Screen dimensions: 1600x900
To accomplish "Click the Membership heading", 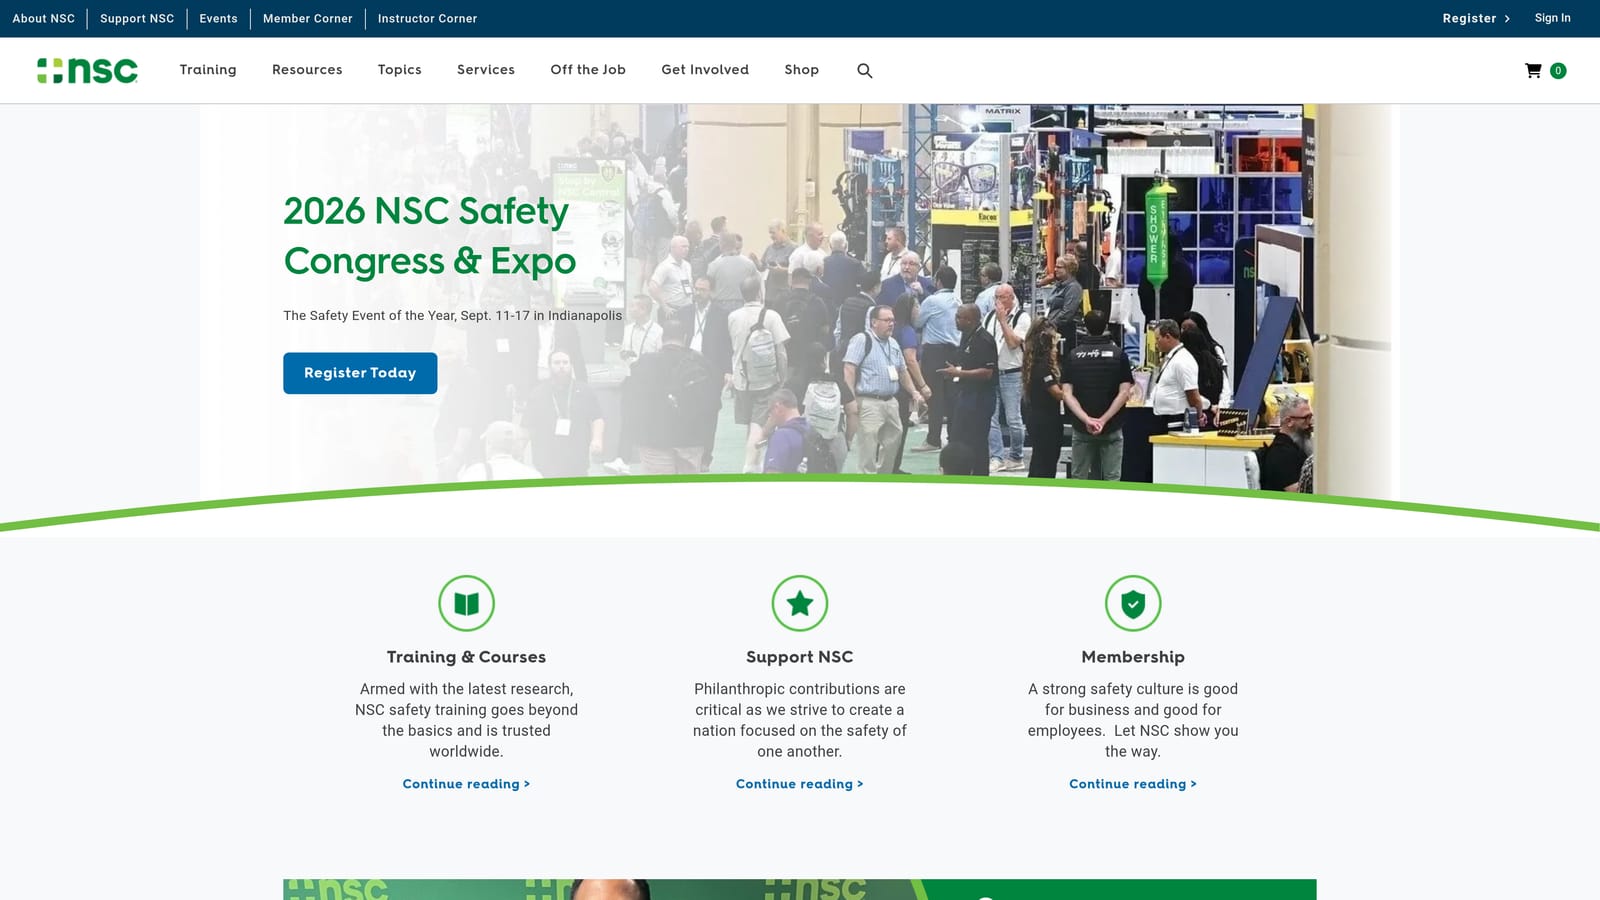I will 1133,657.
